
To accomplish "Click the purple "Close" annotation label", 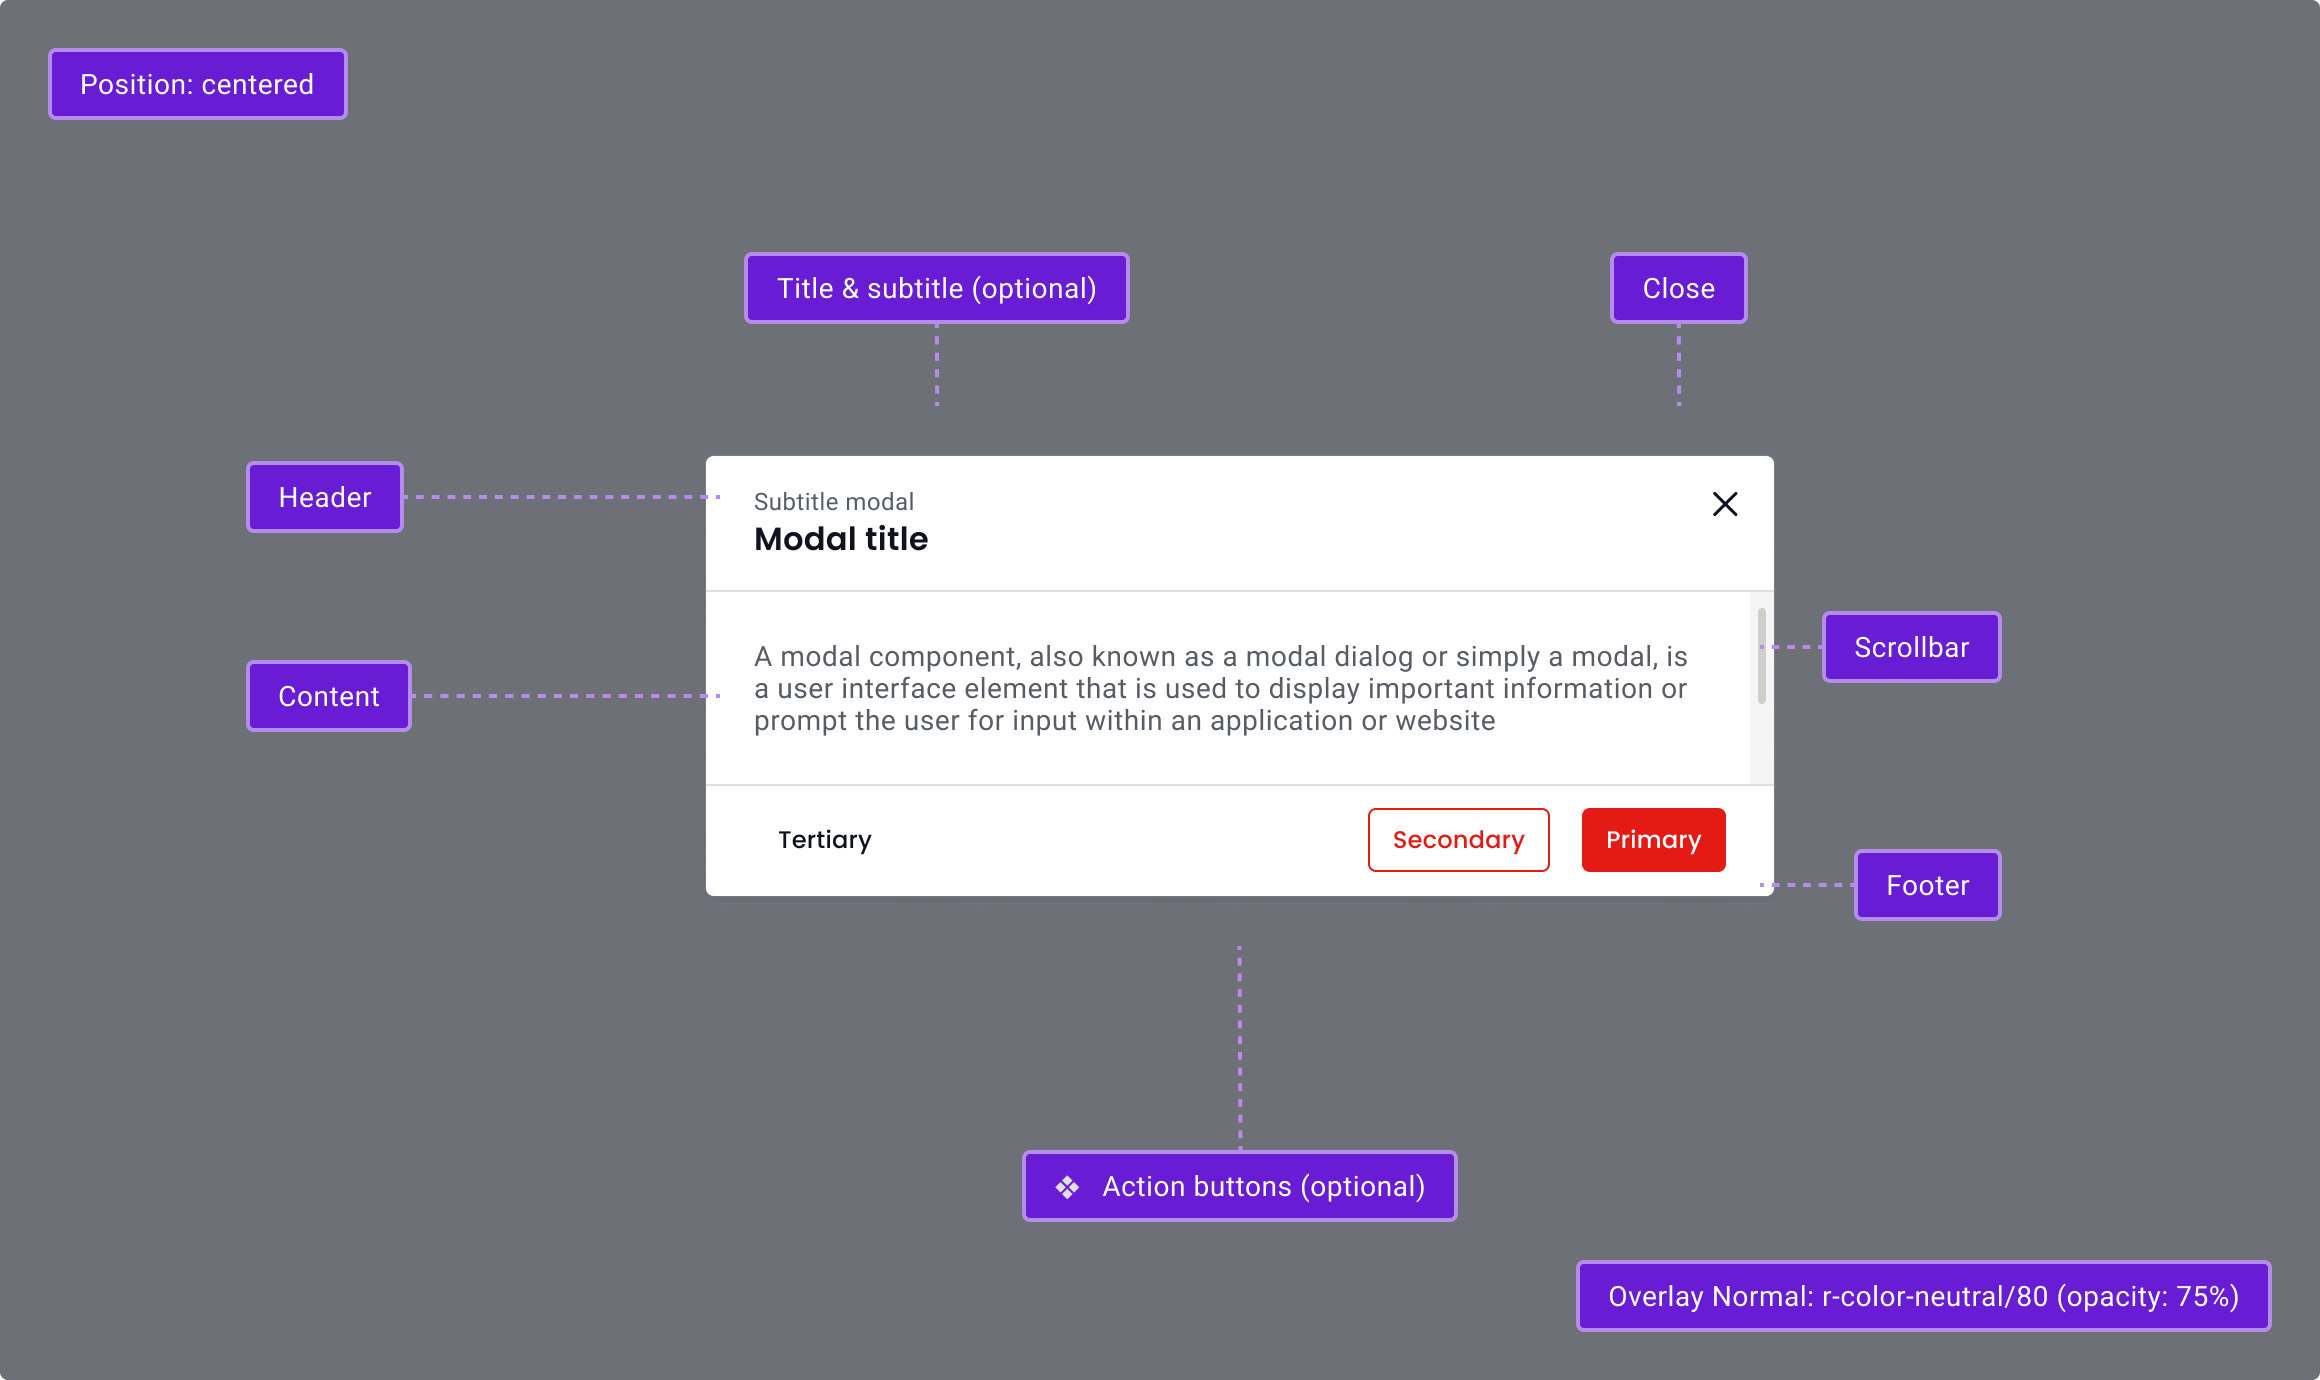I will point(1678,289).
